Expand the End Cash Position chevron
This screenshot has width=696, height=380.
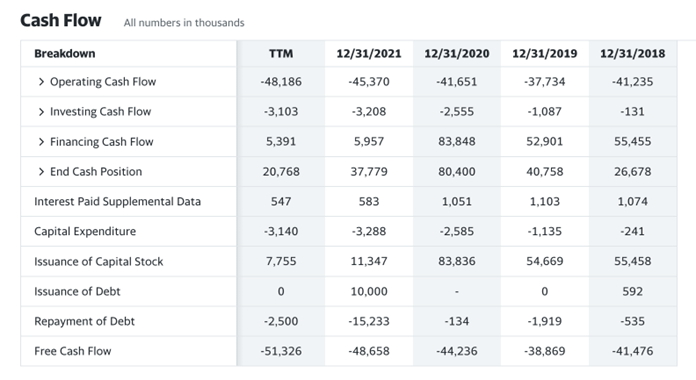(x=41, y=172)
